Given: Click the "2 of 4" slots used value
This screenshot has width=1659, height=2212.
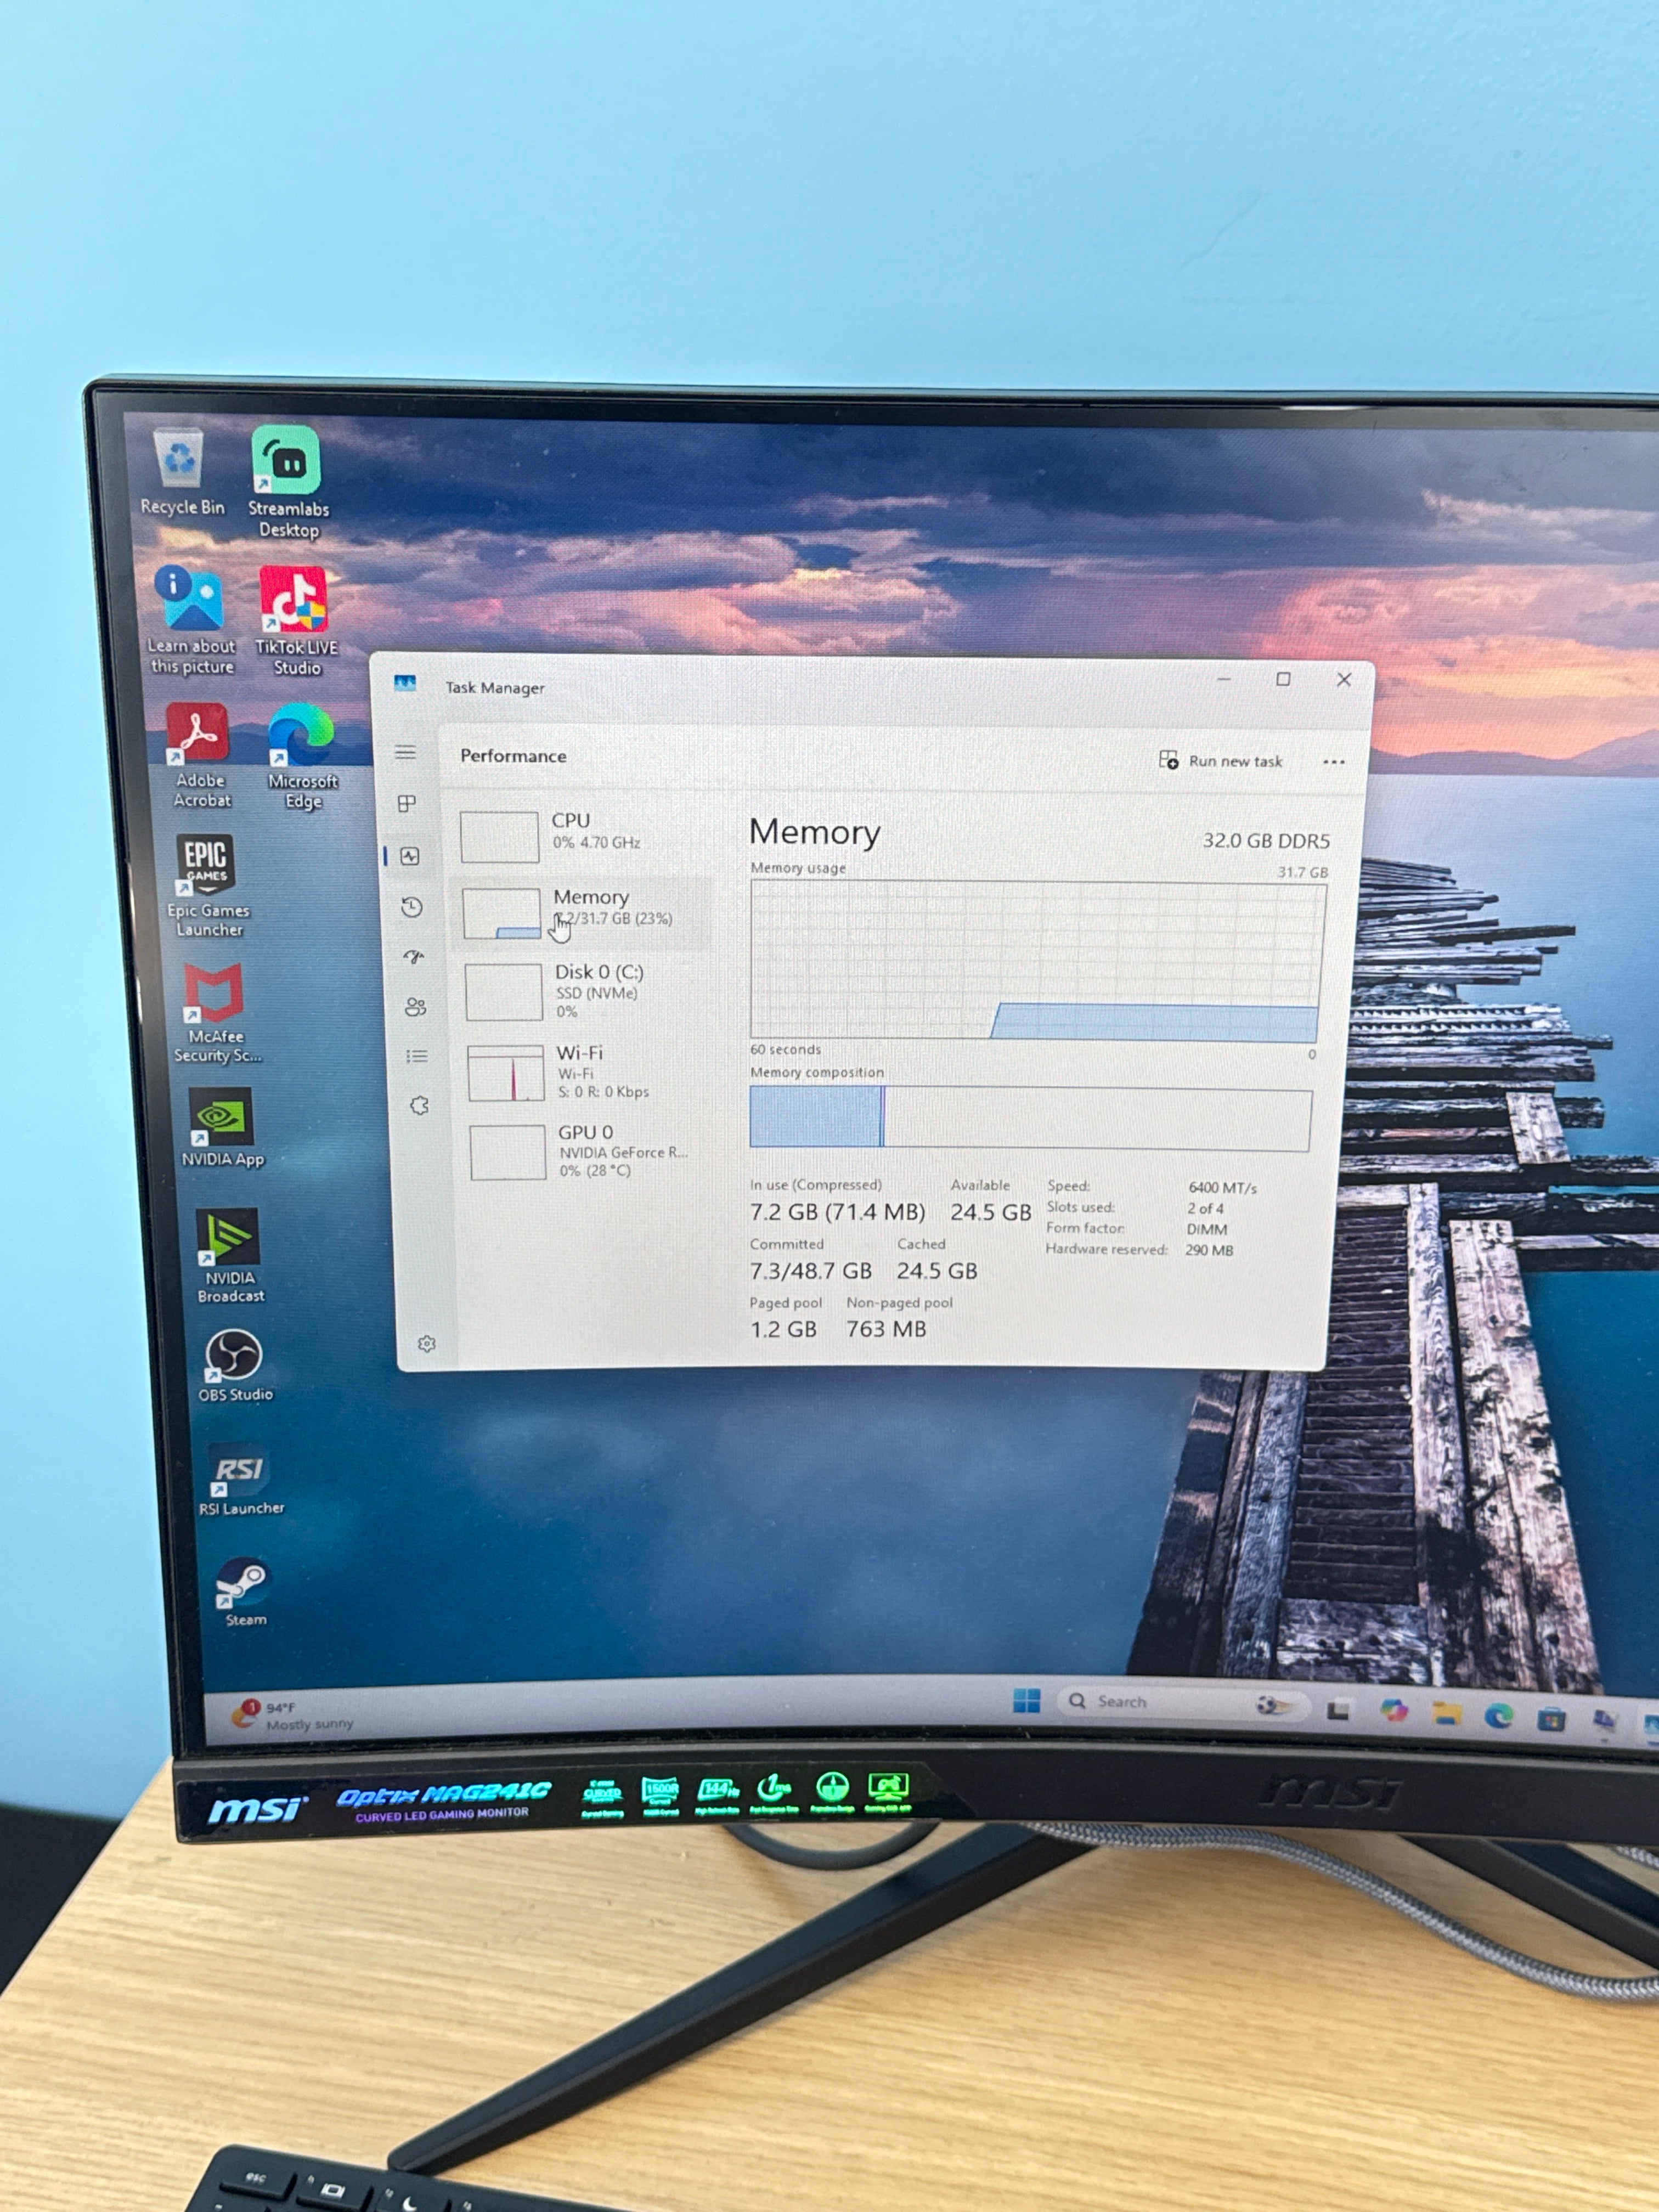Looking at the screenshot, I should (x=1205, y=1208).
